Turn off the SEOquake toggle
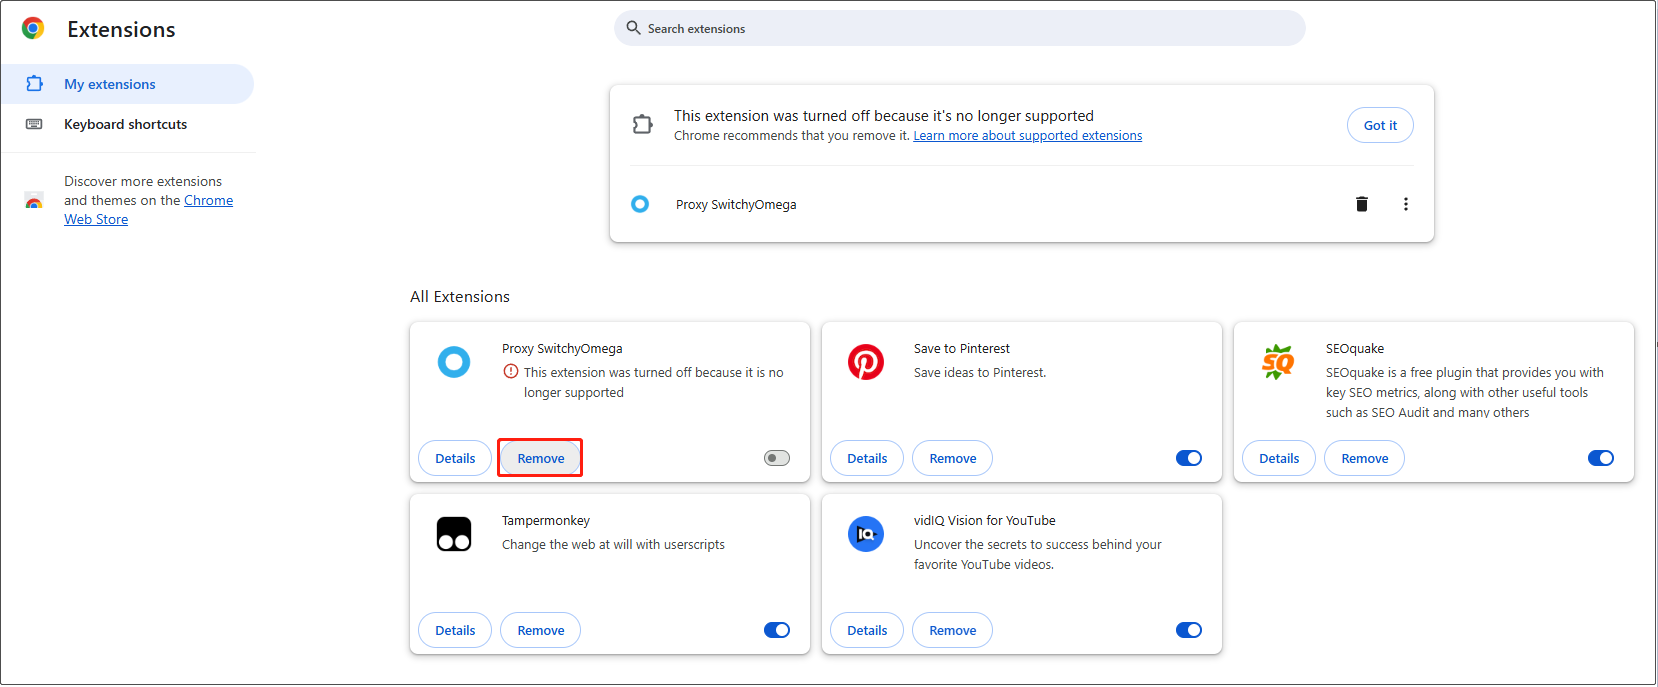 click(x=1601, y=458)
